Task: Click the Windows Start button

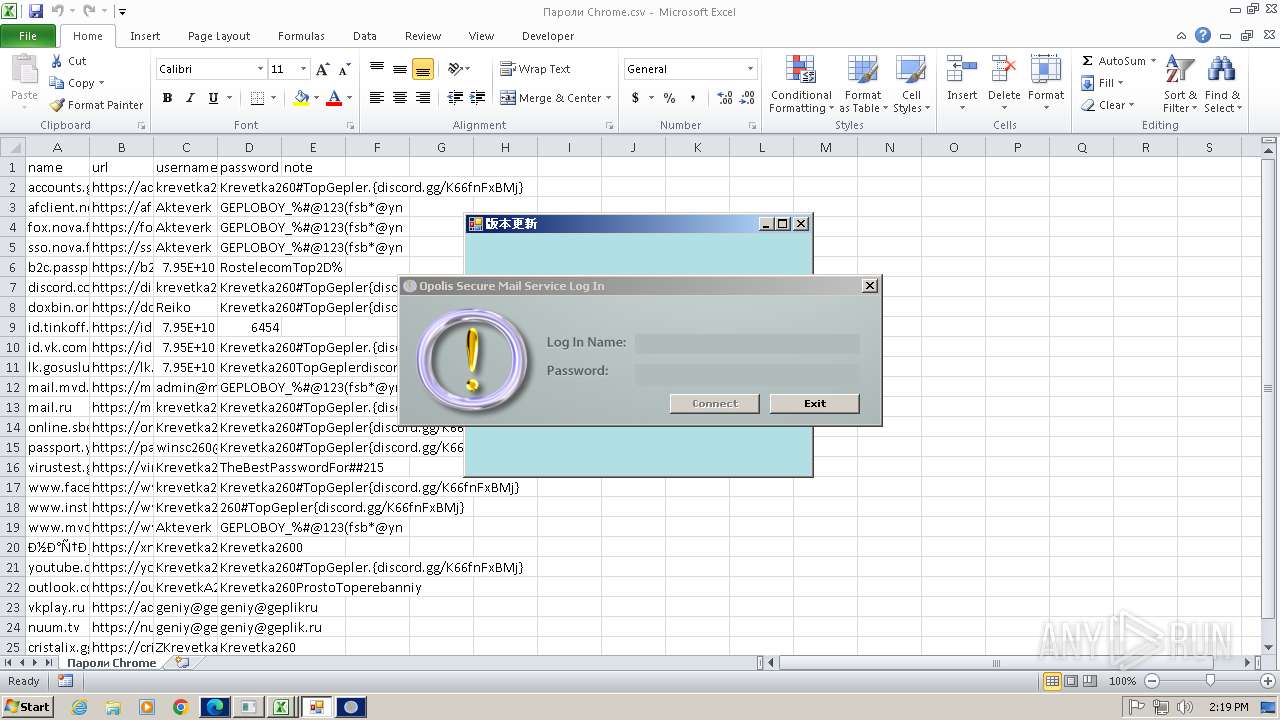Action: click(x=28, y=707)
